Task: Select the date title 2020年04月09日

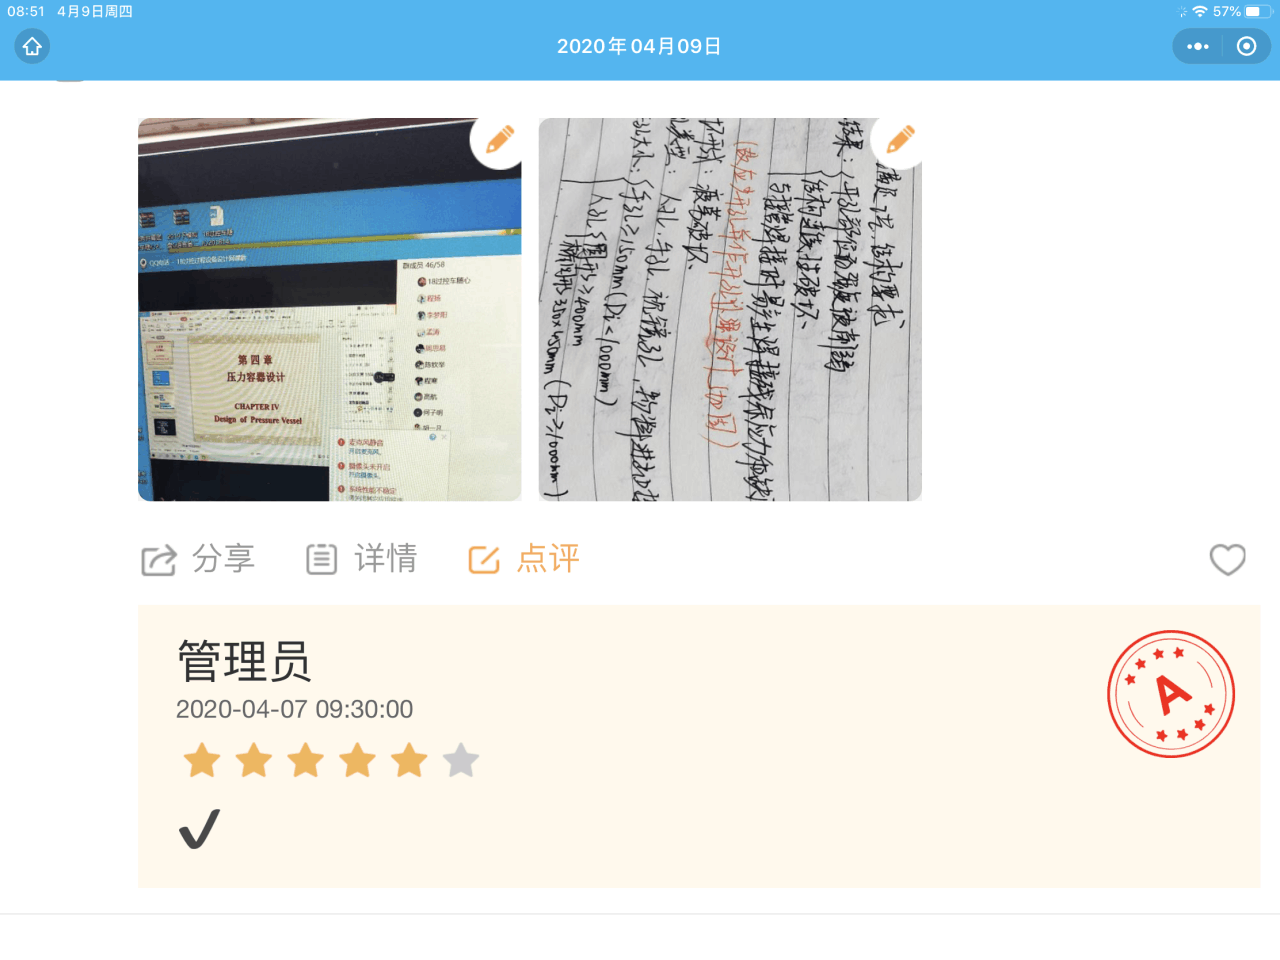Action: (x=640, y=46)
